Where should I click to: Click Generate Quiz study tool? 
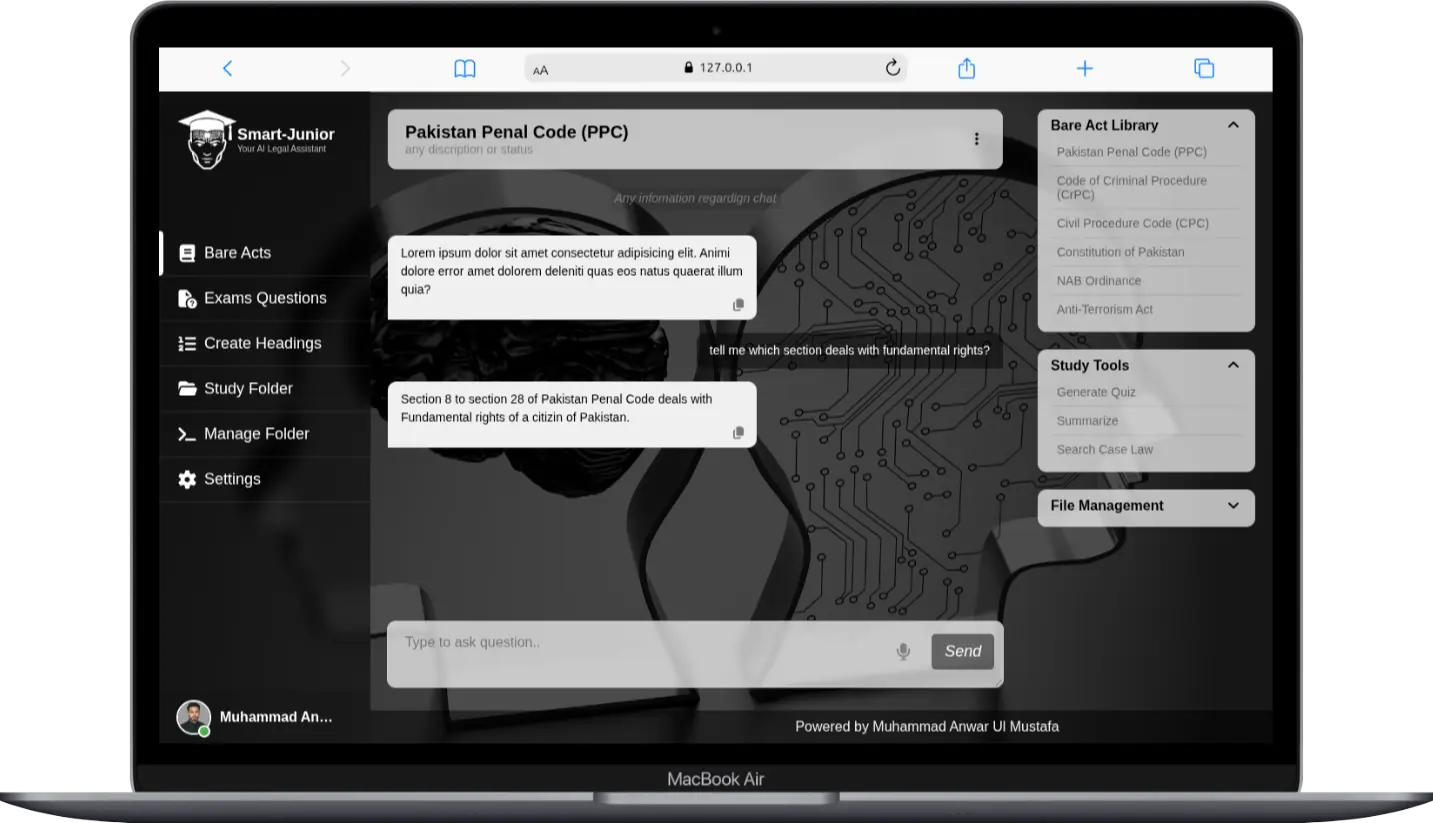click(x=1096, y=392)
